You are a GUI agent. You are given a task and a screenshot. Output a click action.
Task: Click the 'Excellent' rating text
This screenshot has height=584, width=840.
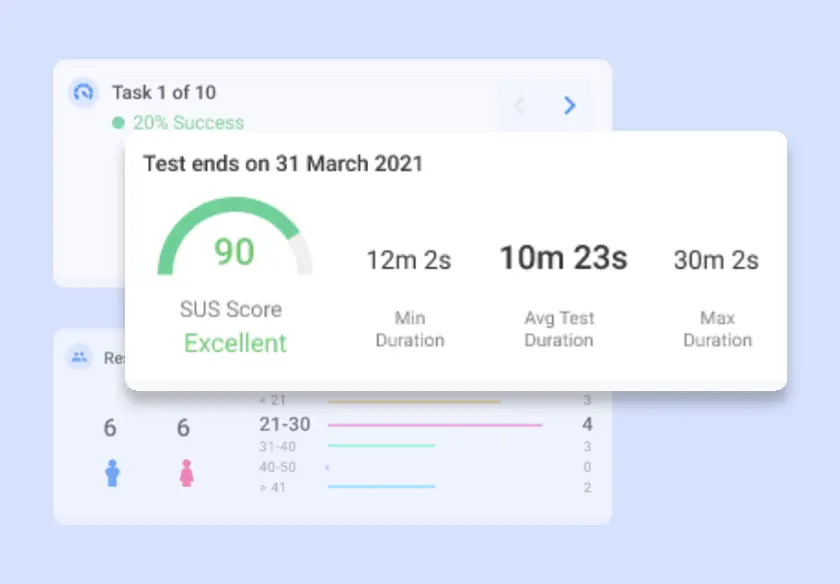pyautogui.click(x=235, y=343)
